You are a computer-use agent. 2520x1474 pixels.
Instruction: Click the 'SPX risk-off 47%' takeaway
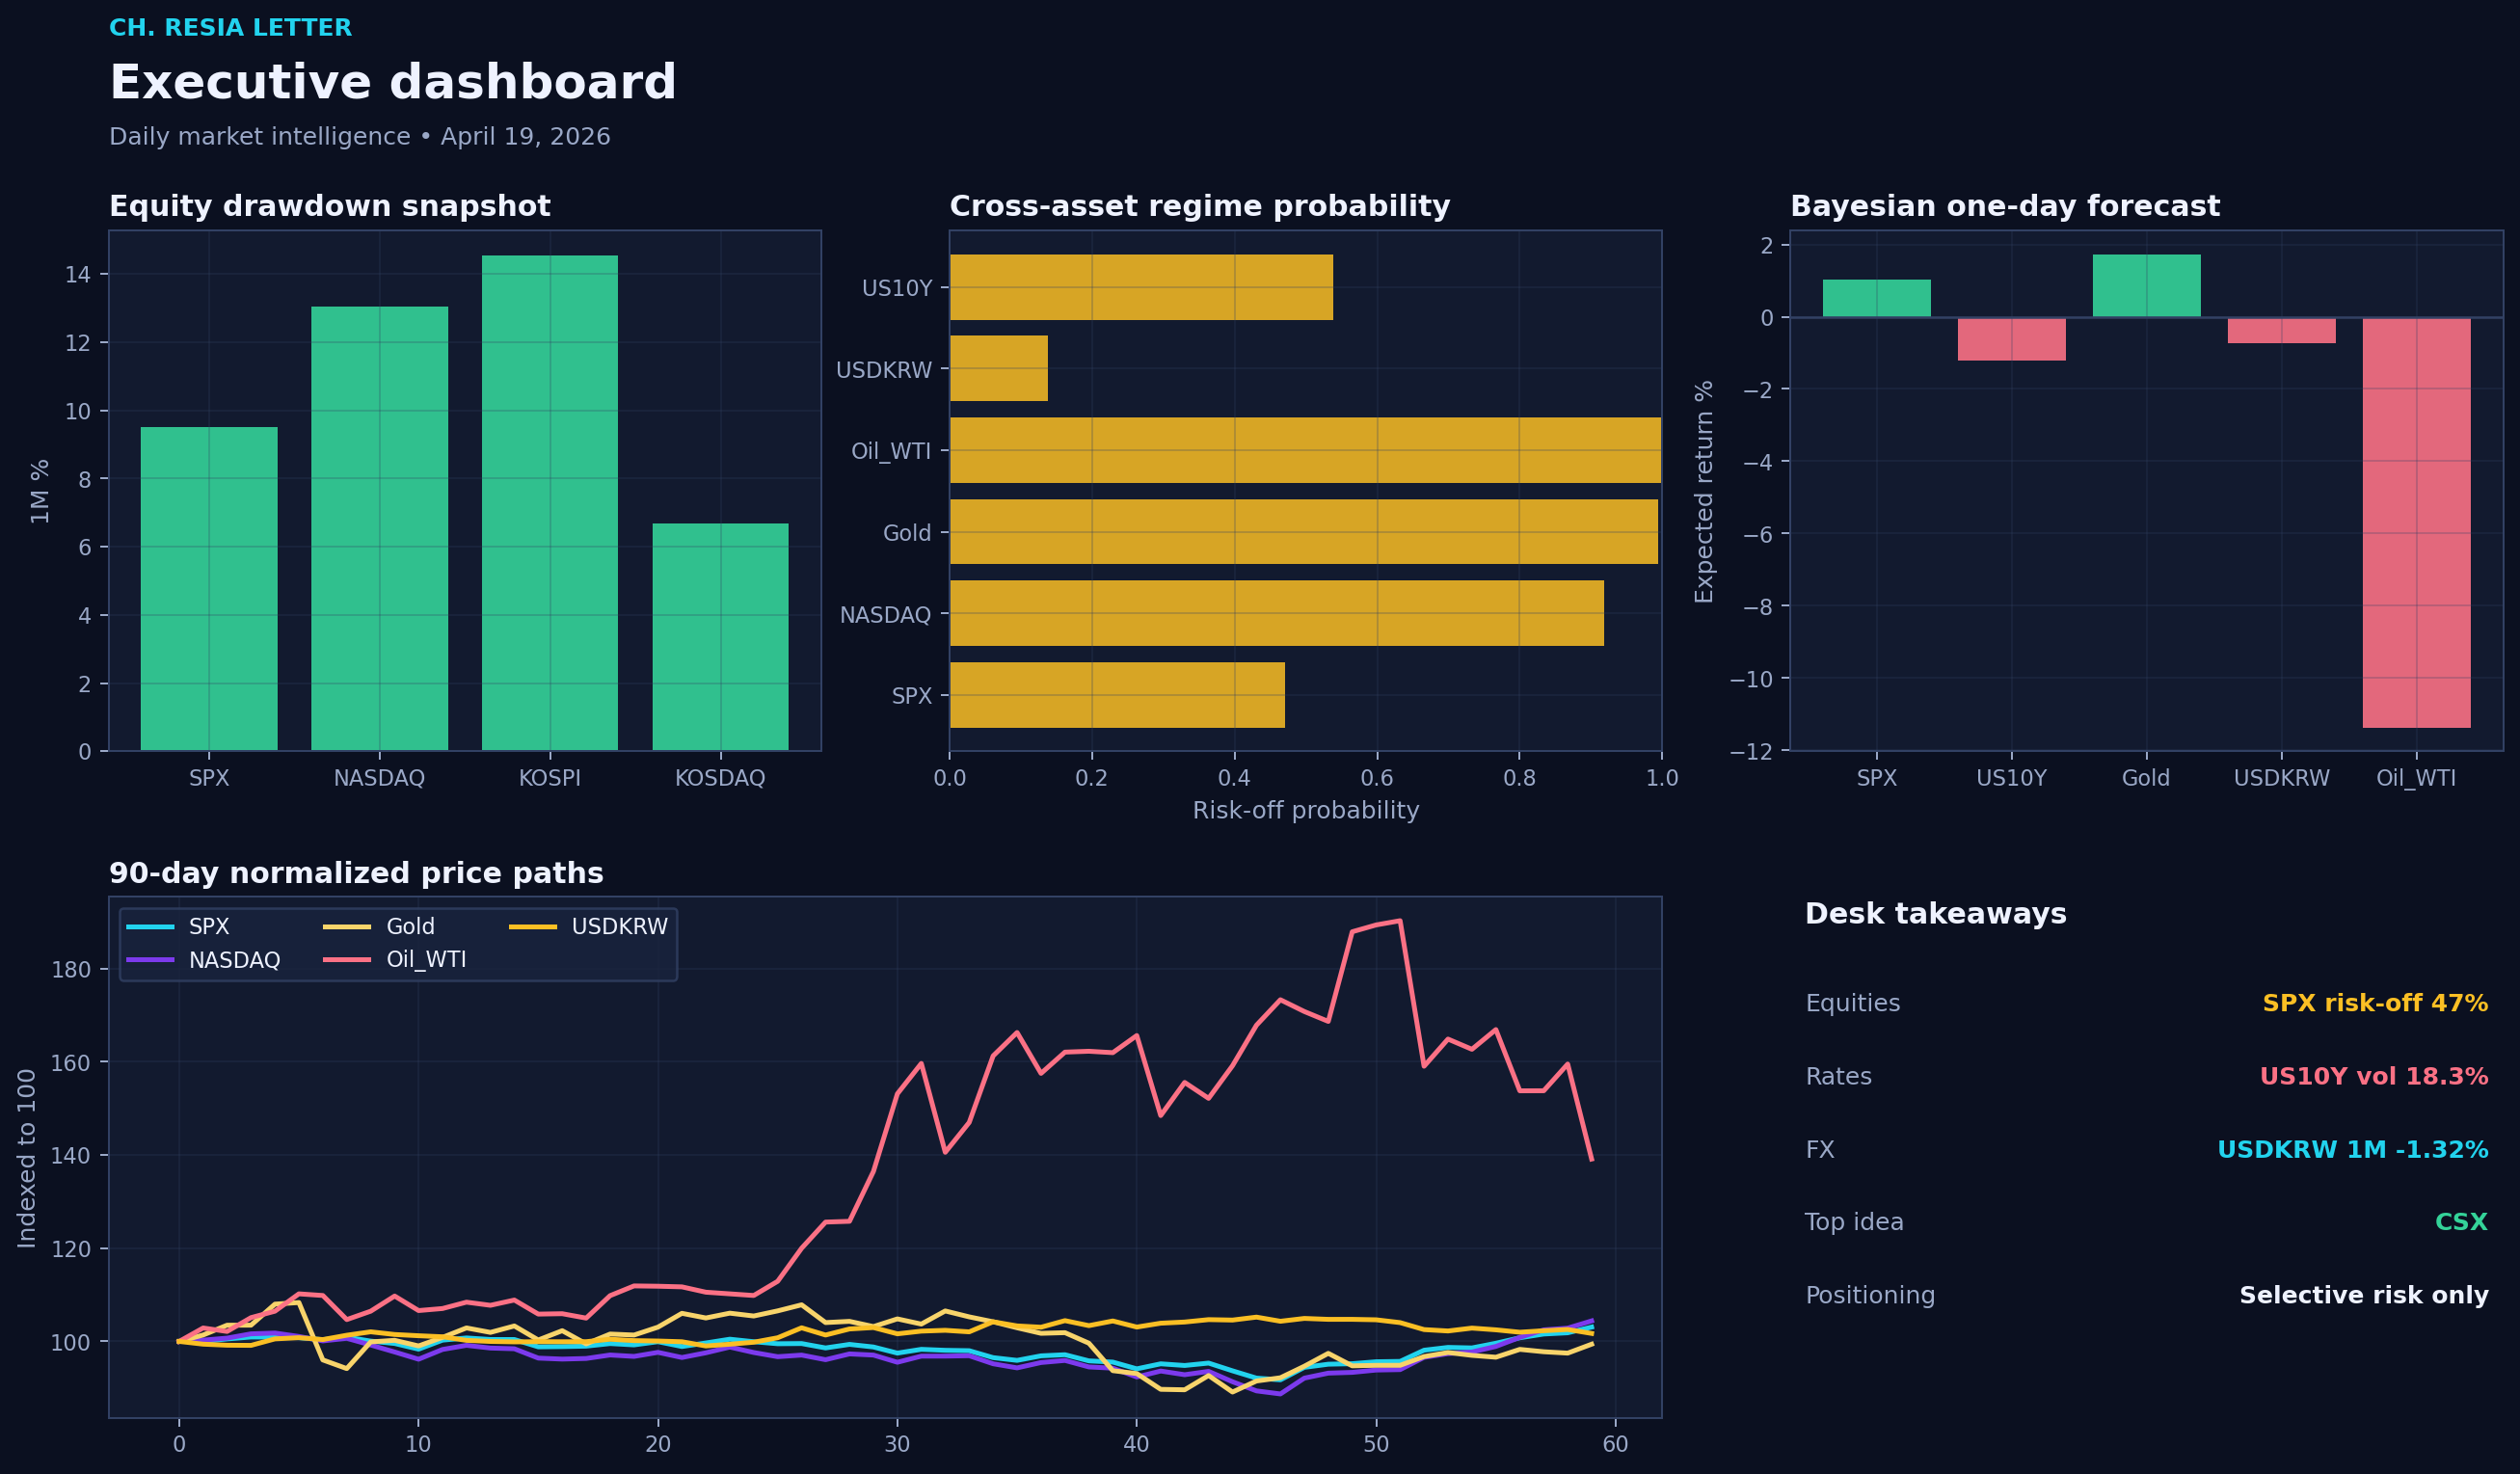pyautogui.click(x=2375, y=1003)
